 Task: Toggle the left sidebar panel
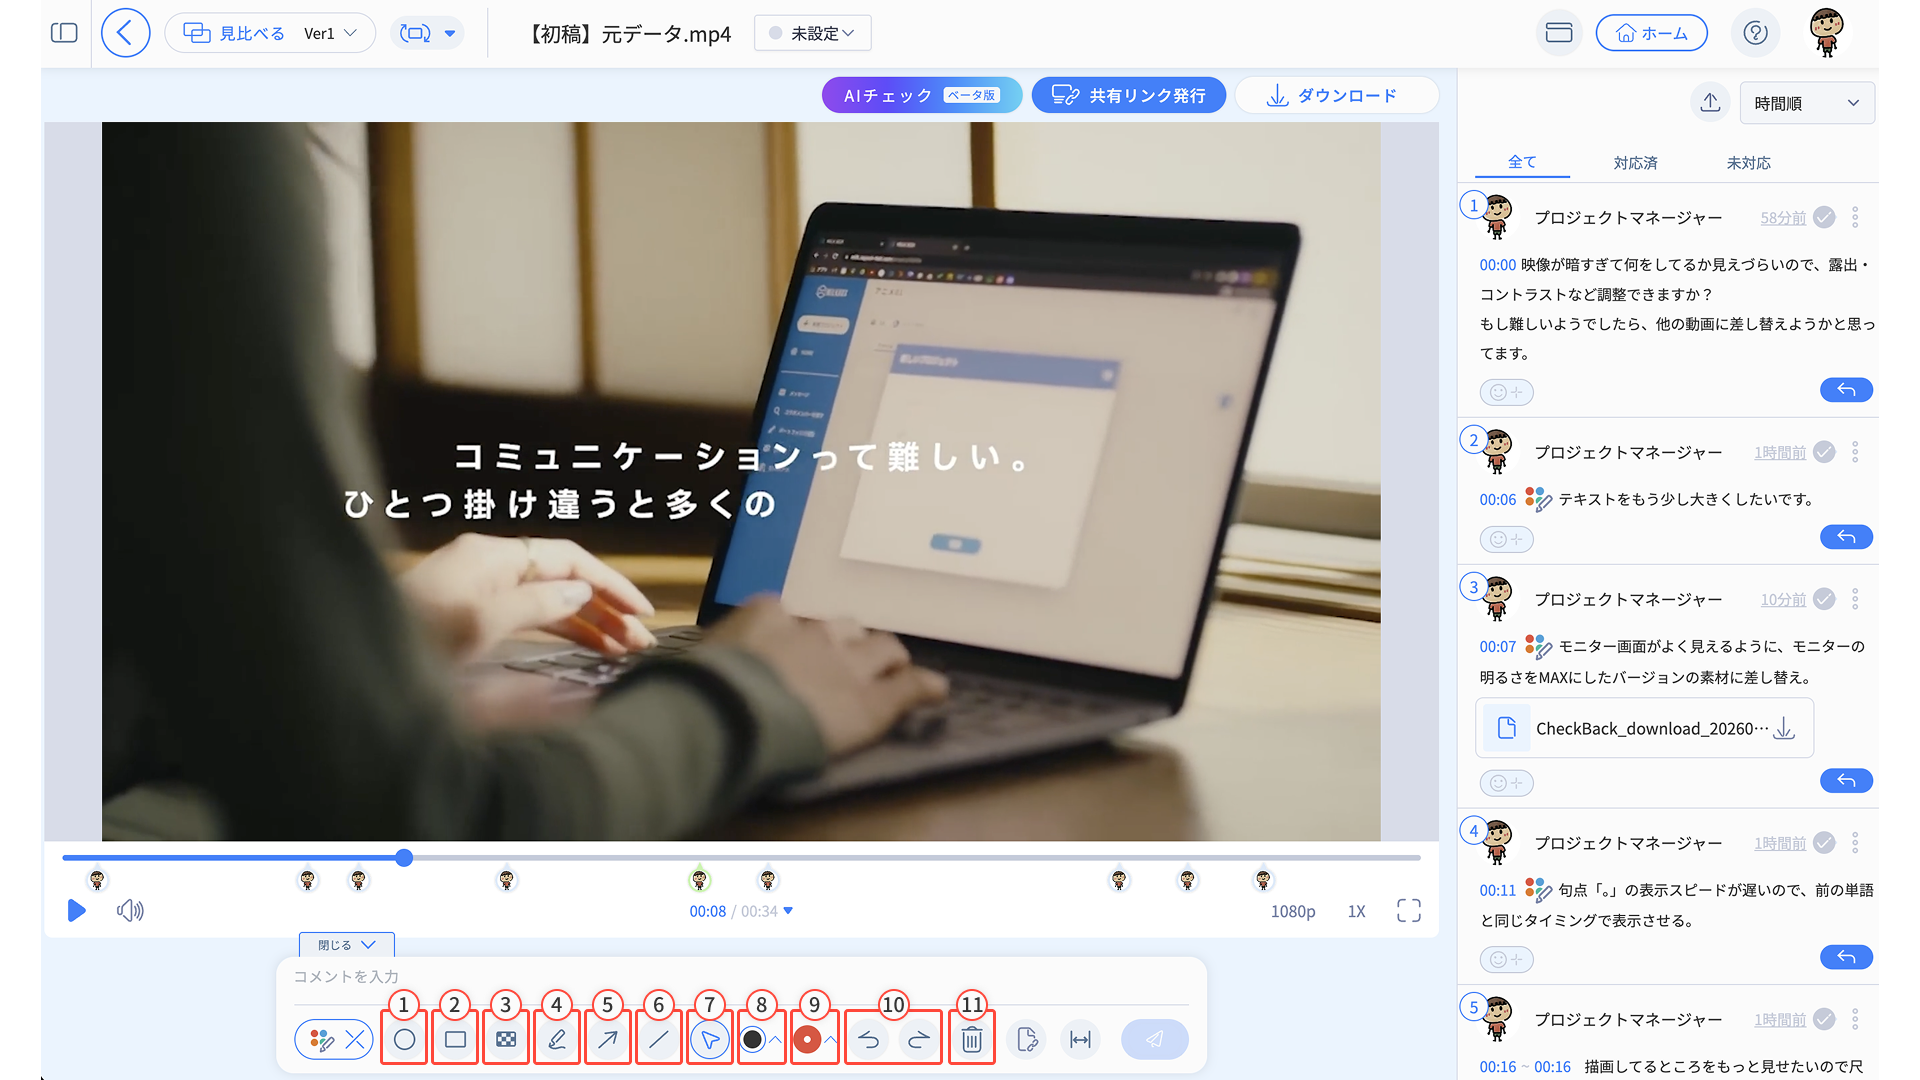click(64, 33)
